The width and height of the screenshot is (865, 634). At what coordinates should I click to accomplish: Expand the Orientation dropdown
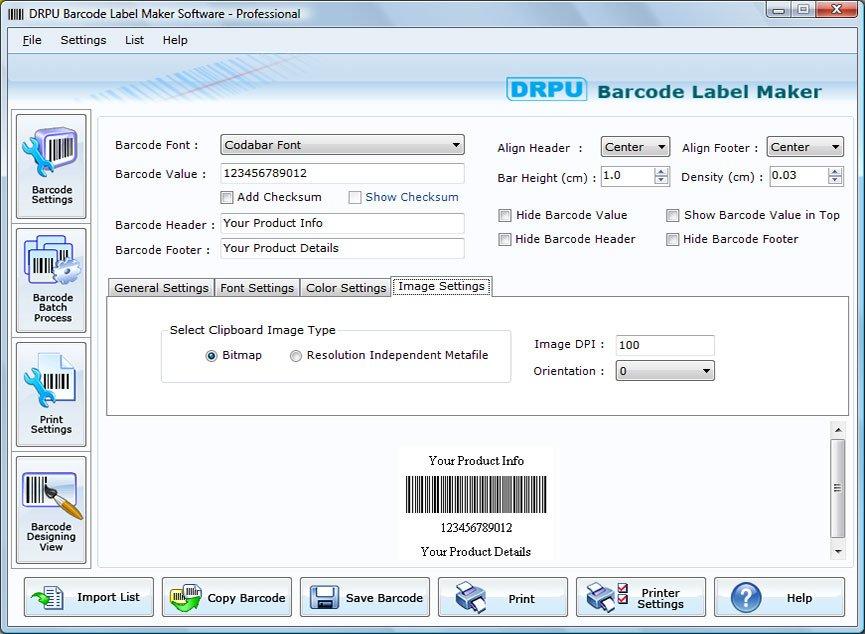706,371
